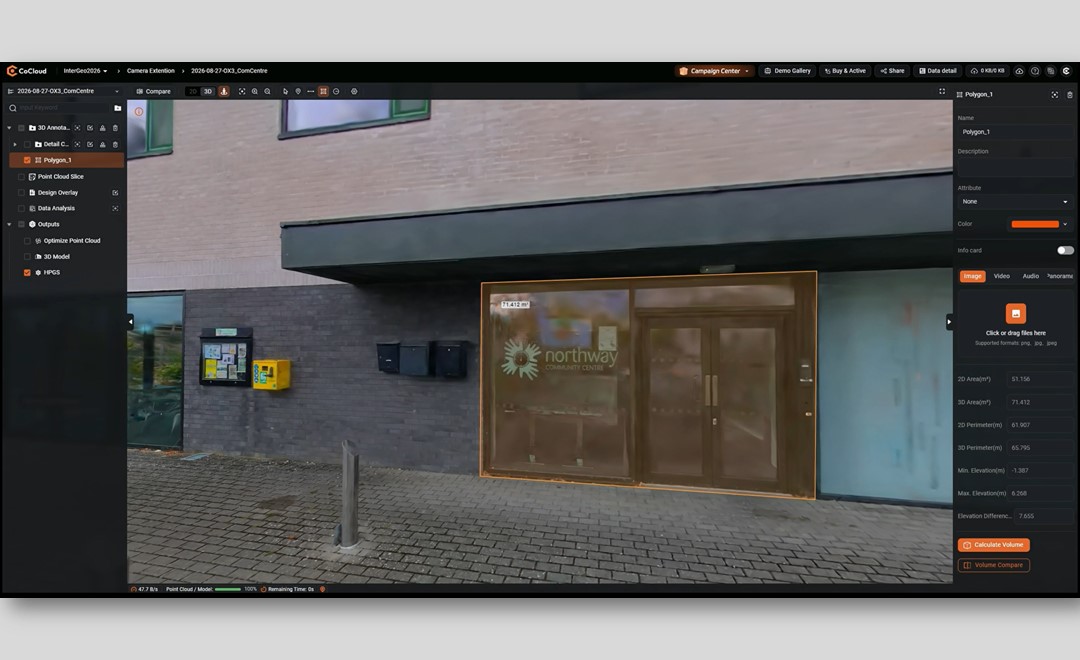Viewport: 1080px width, 660px height.
Task: Click the Compare button
Action: (x=153, y=91)
